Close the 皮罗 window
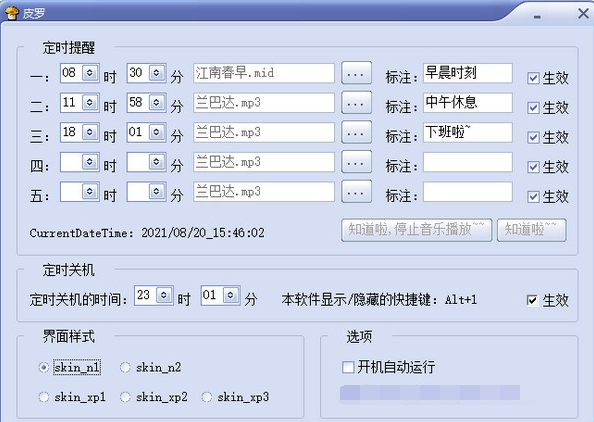Screen dimensions: 594x422 (583, 14)
